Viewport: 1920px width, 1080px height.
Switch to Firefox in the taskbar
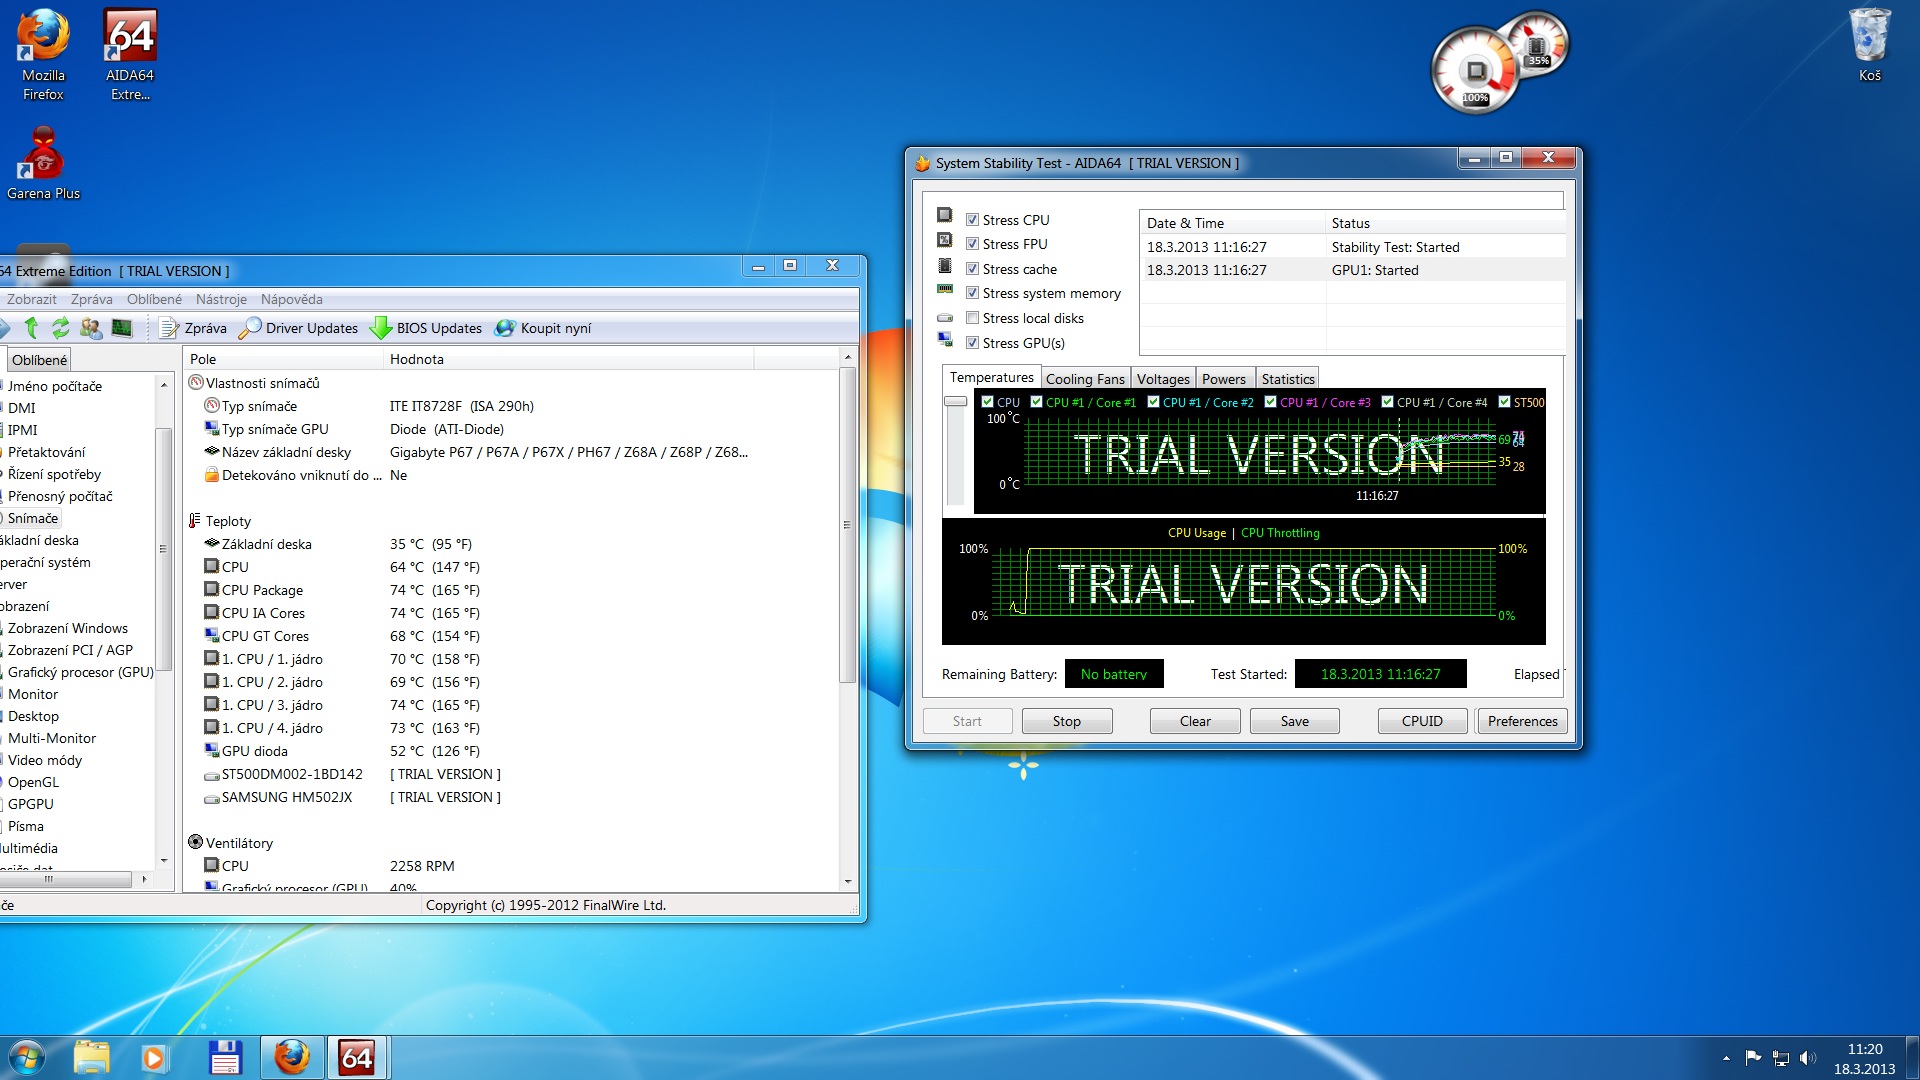[292, 1058]
